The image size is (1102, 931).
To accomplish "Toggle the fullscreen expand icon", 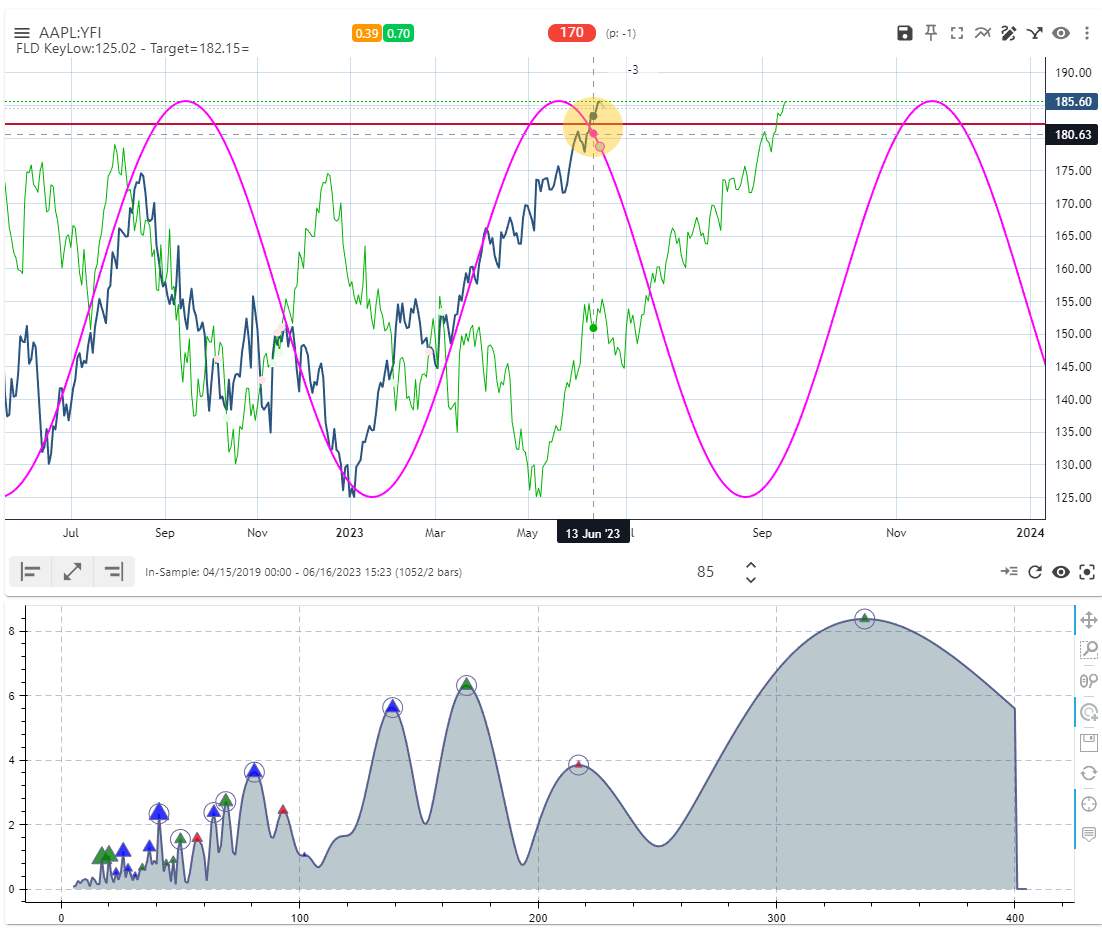I will point(955,32).
